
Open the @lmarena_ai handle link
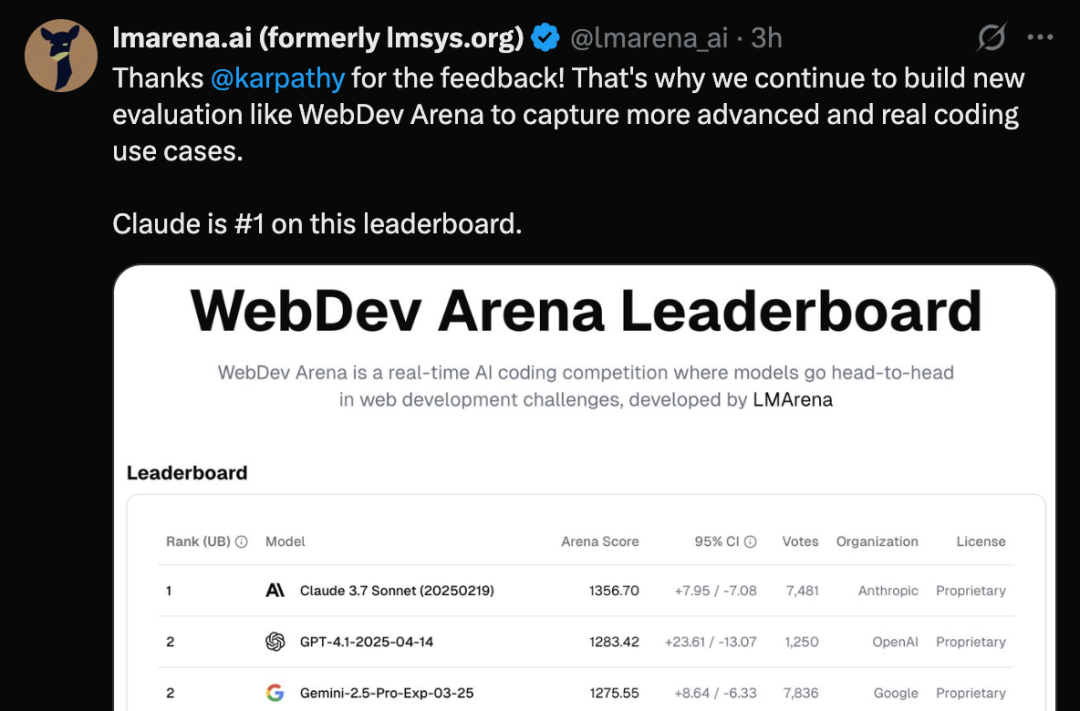[649, 38]
